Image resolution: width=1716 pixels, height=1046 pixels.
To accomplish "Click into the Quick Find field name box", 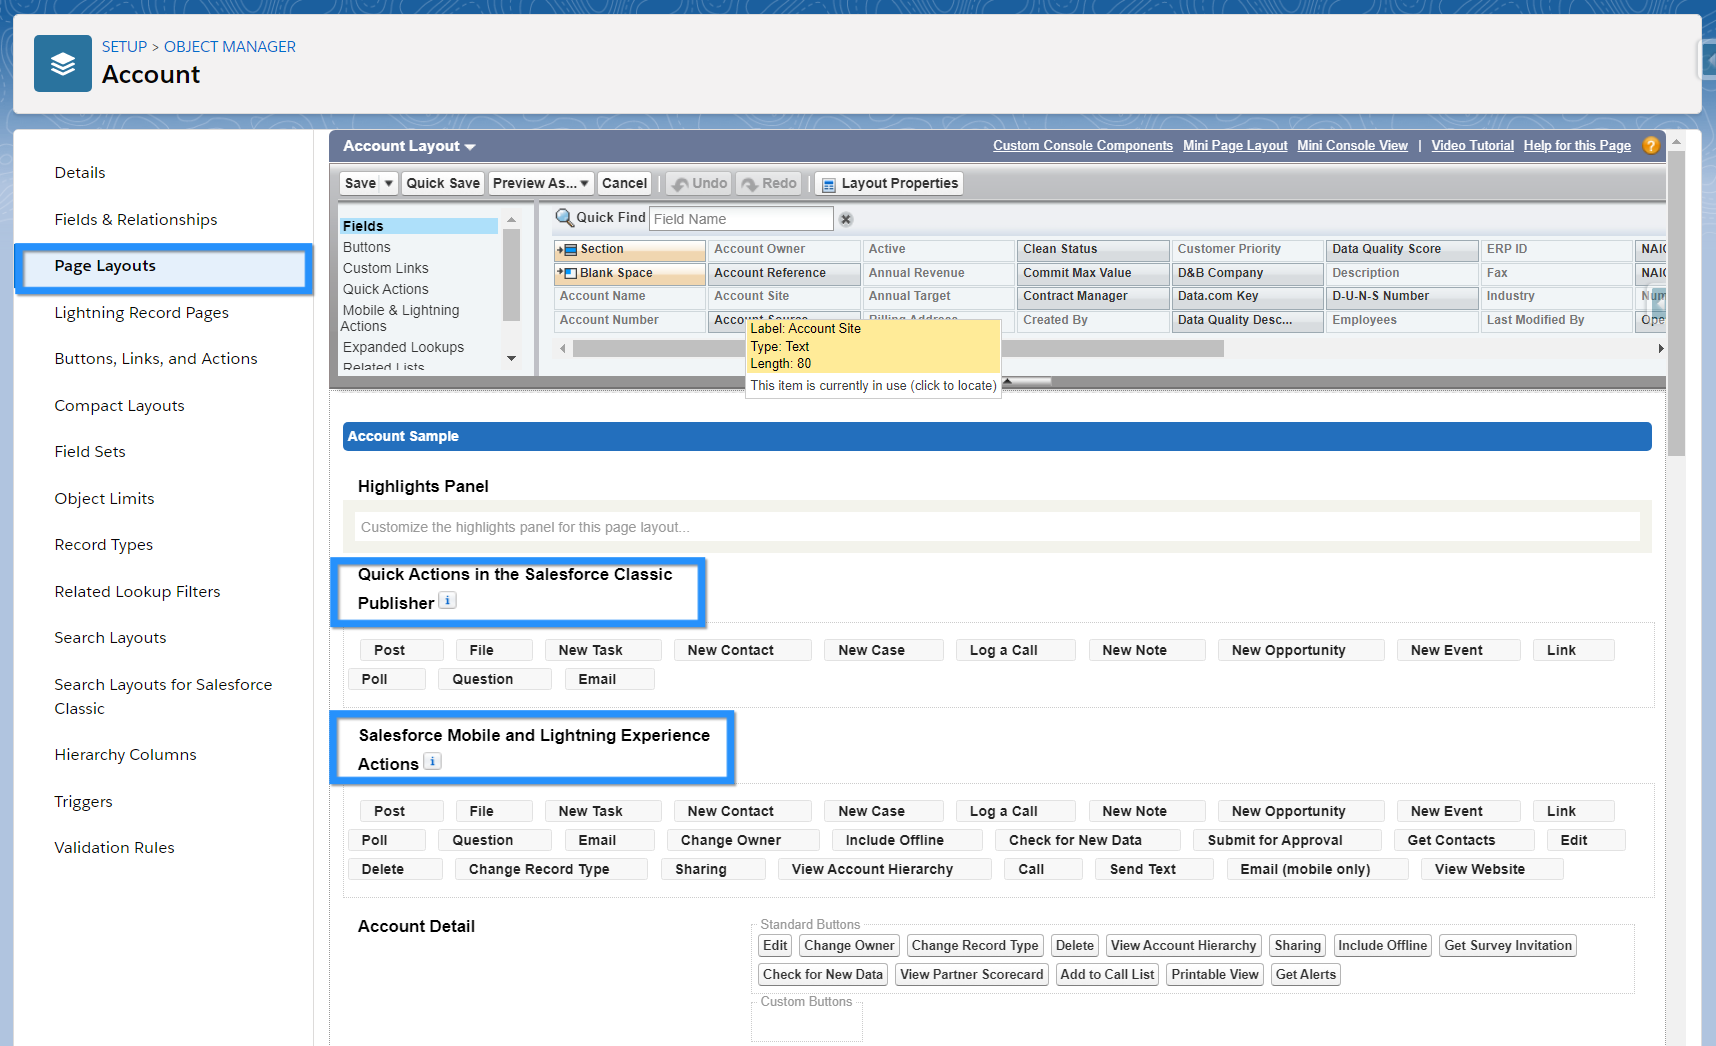I will (740, 219).
